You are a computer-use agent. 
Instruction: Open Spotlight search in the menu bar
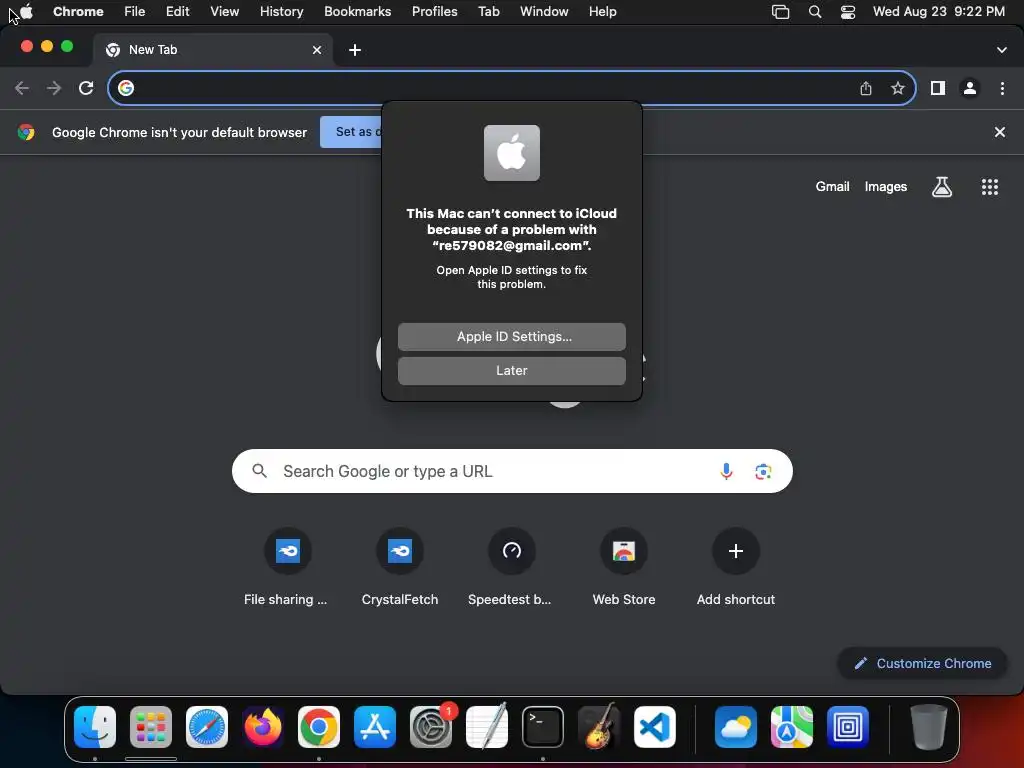click(814, 12)
